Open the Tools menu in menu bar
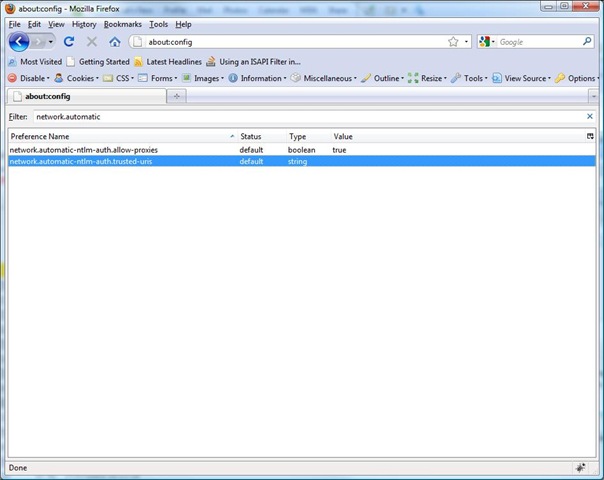 pos(159,24)
